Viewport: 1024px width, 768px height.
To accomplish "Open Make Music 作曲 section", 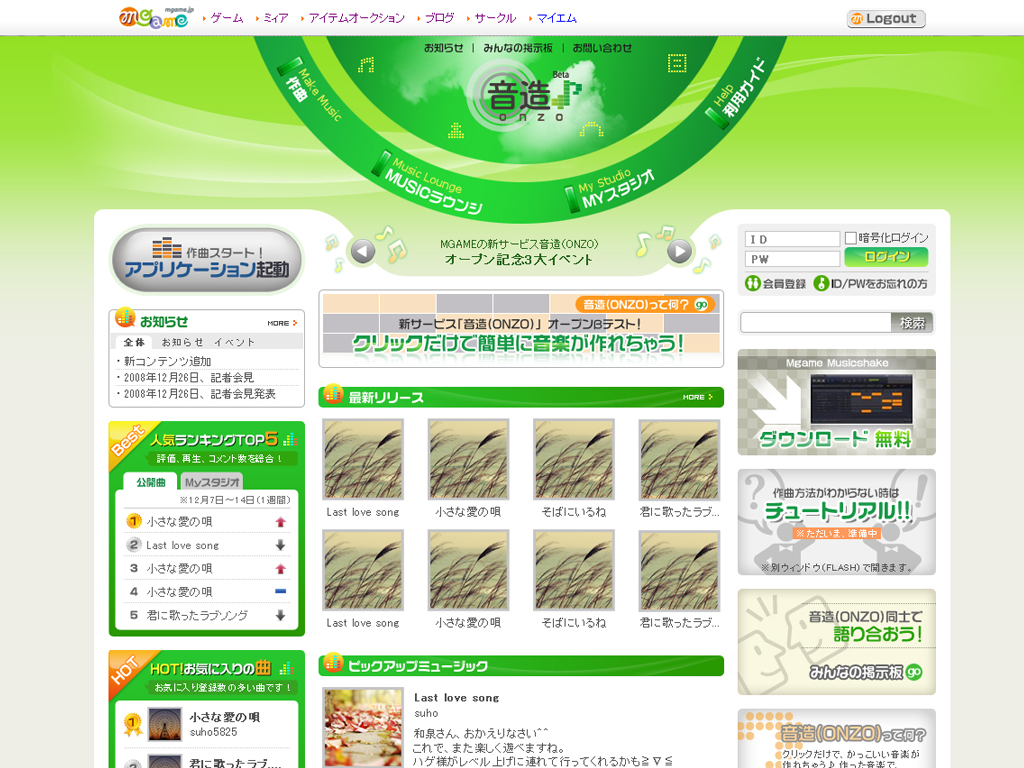I will coord(309,89).
